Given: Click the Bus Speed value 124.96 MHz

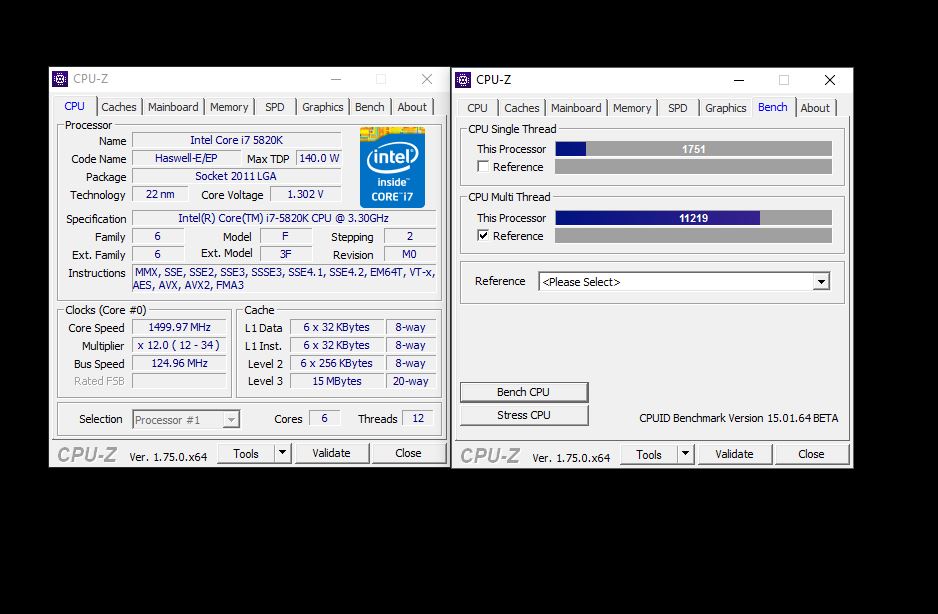Looking at the screenshot, I should [x=179, y=363].
